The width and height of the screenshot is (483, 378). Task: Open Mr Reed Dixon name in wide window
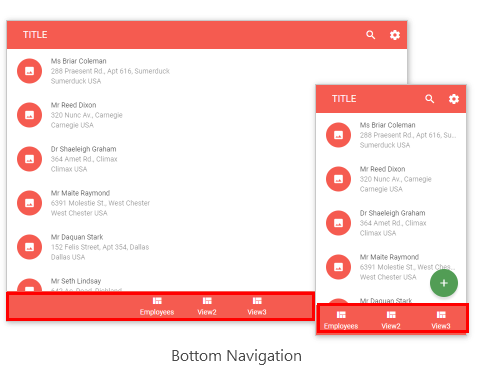(73, 105)
